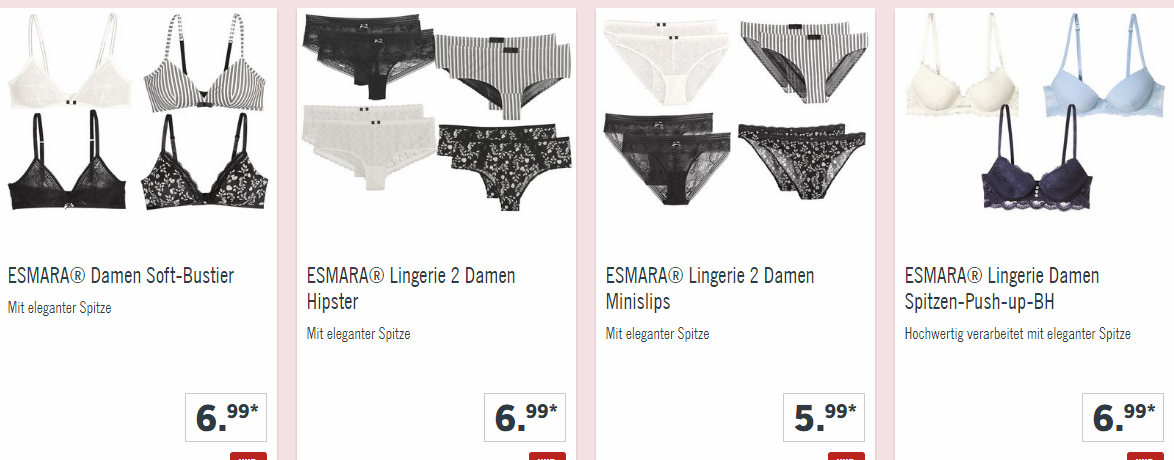The image size is (1174, 460).
Task: Select the 6.99 price box of Hipster
Action: tap(525, 417)
